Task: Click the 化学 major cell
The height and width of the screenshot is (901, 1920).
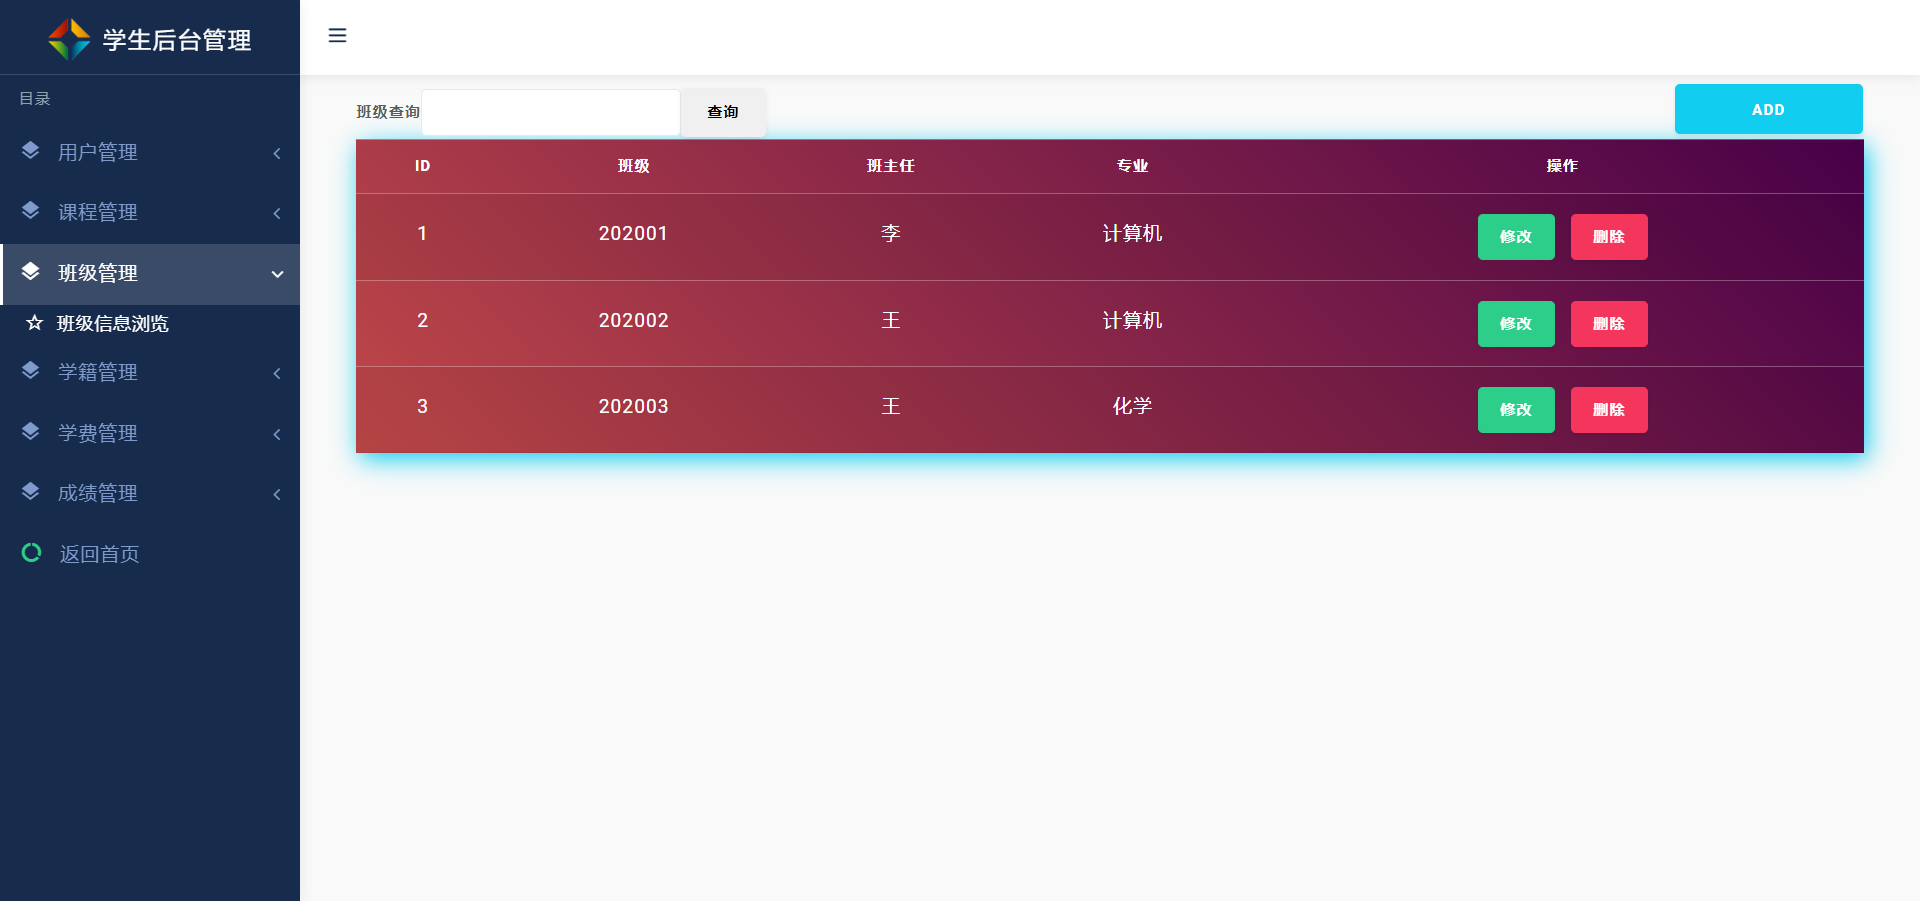Action: (x=1132, y=406)
